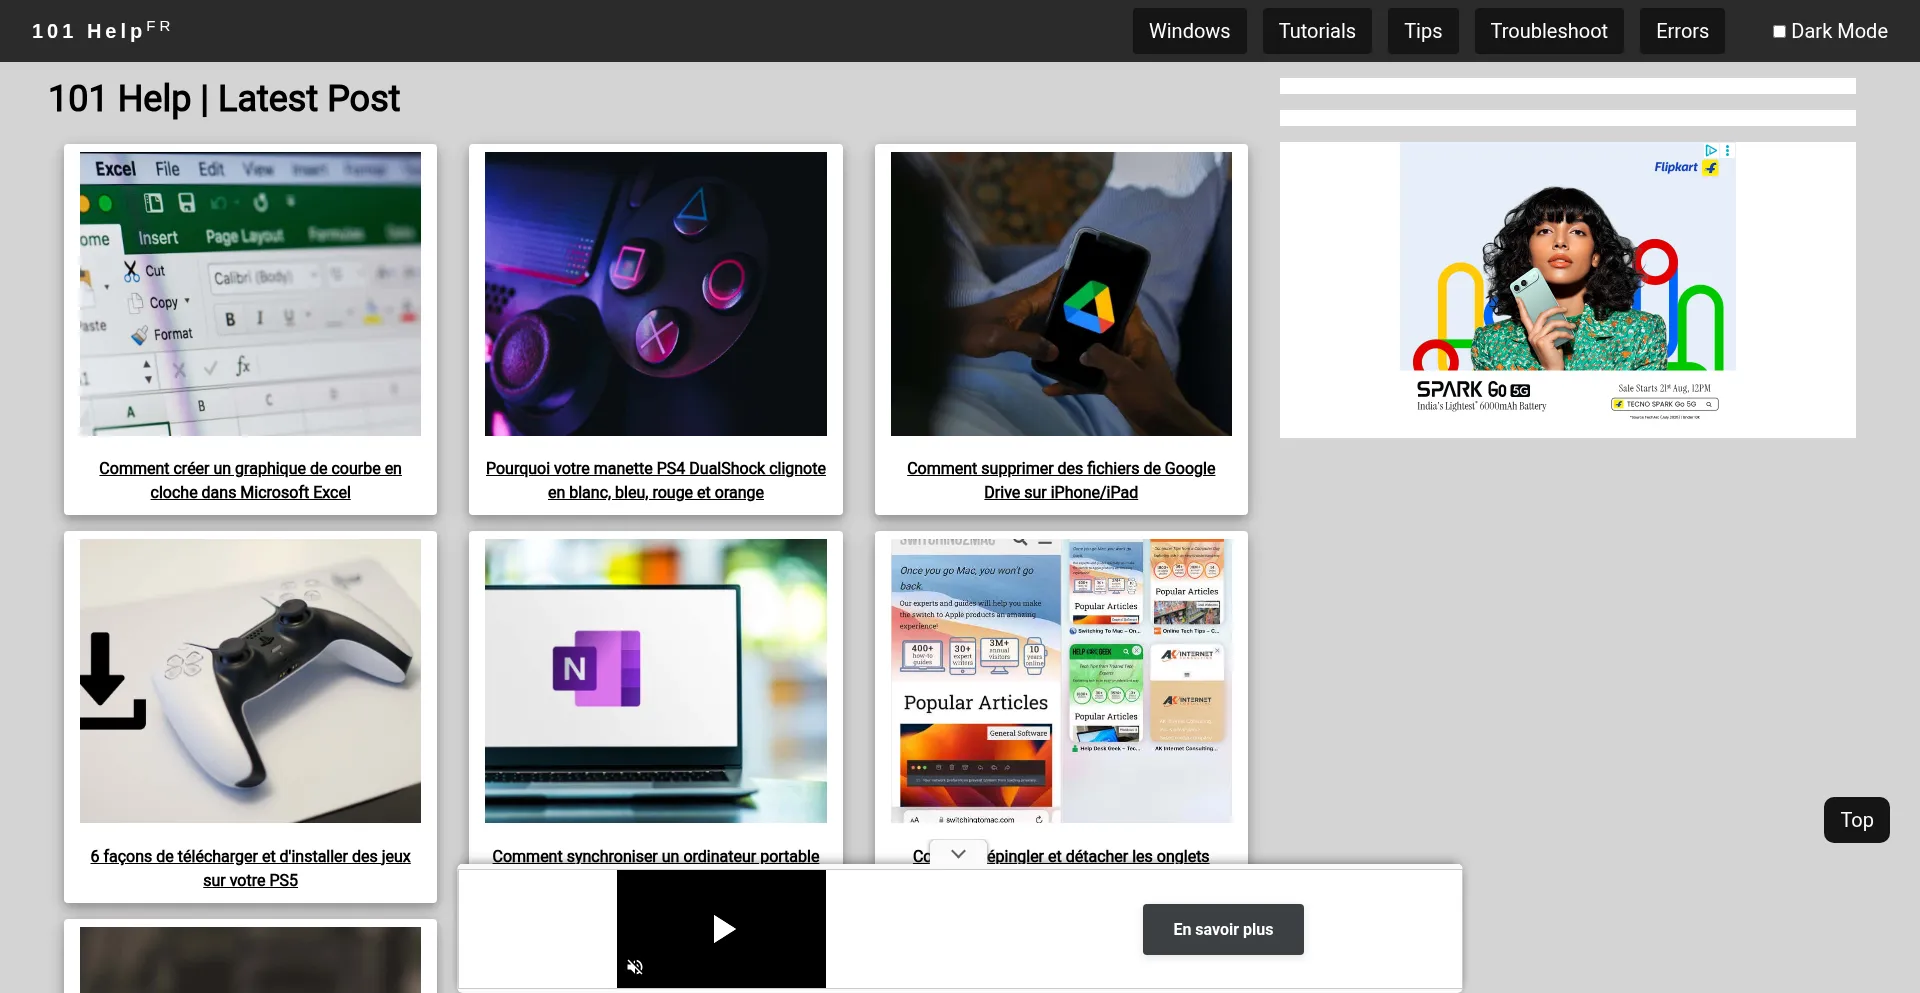Collapse the bottom ad with the chevron

[x=958, y=854]
